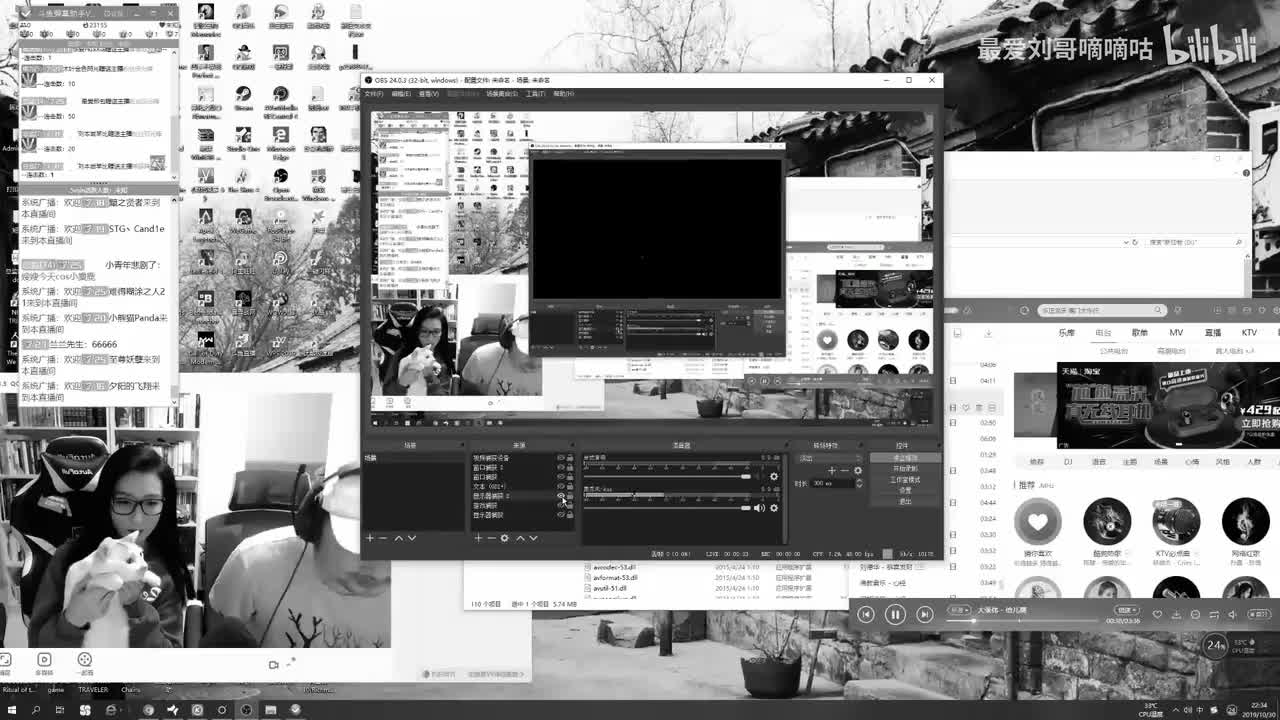Image resolution: width=1280 pixels, height=720 pixels.
Task: Click 停止推流 to stop streaming
Action: [x=905, y=458]
